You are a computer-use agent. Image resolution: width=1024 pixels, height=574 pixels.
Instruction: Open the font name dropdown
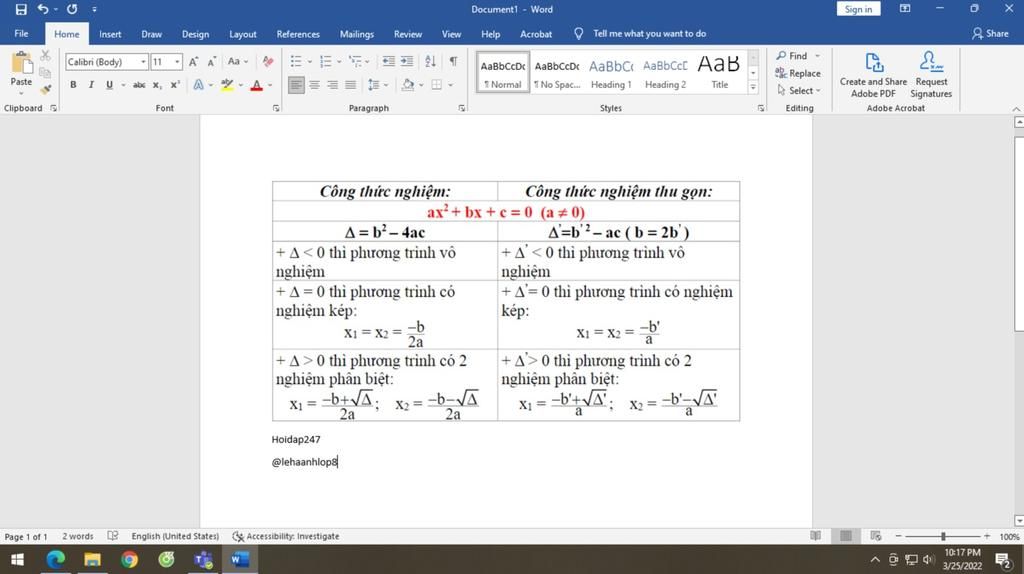coord(143,61)
